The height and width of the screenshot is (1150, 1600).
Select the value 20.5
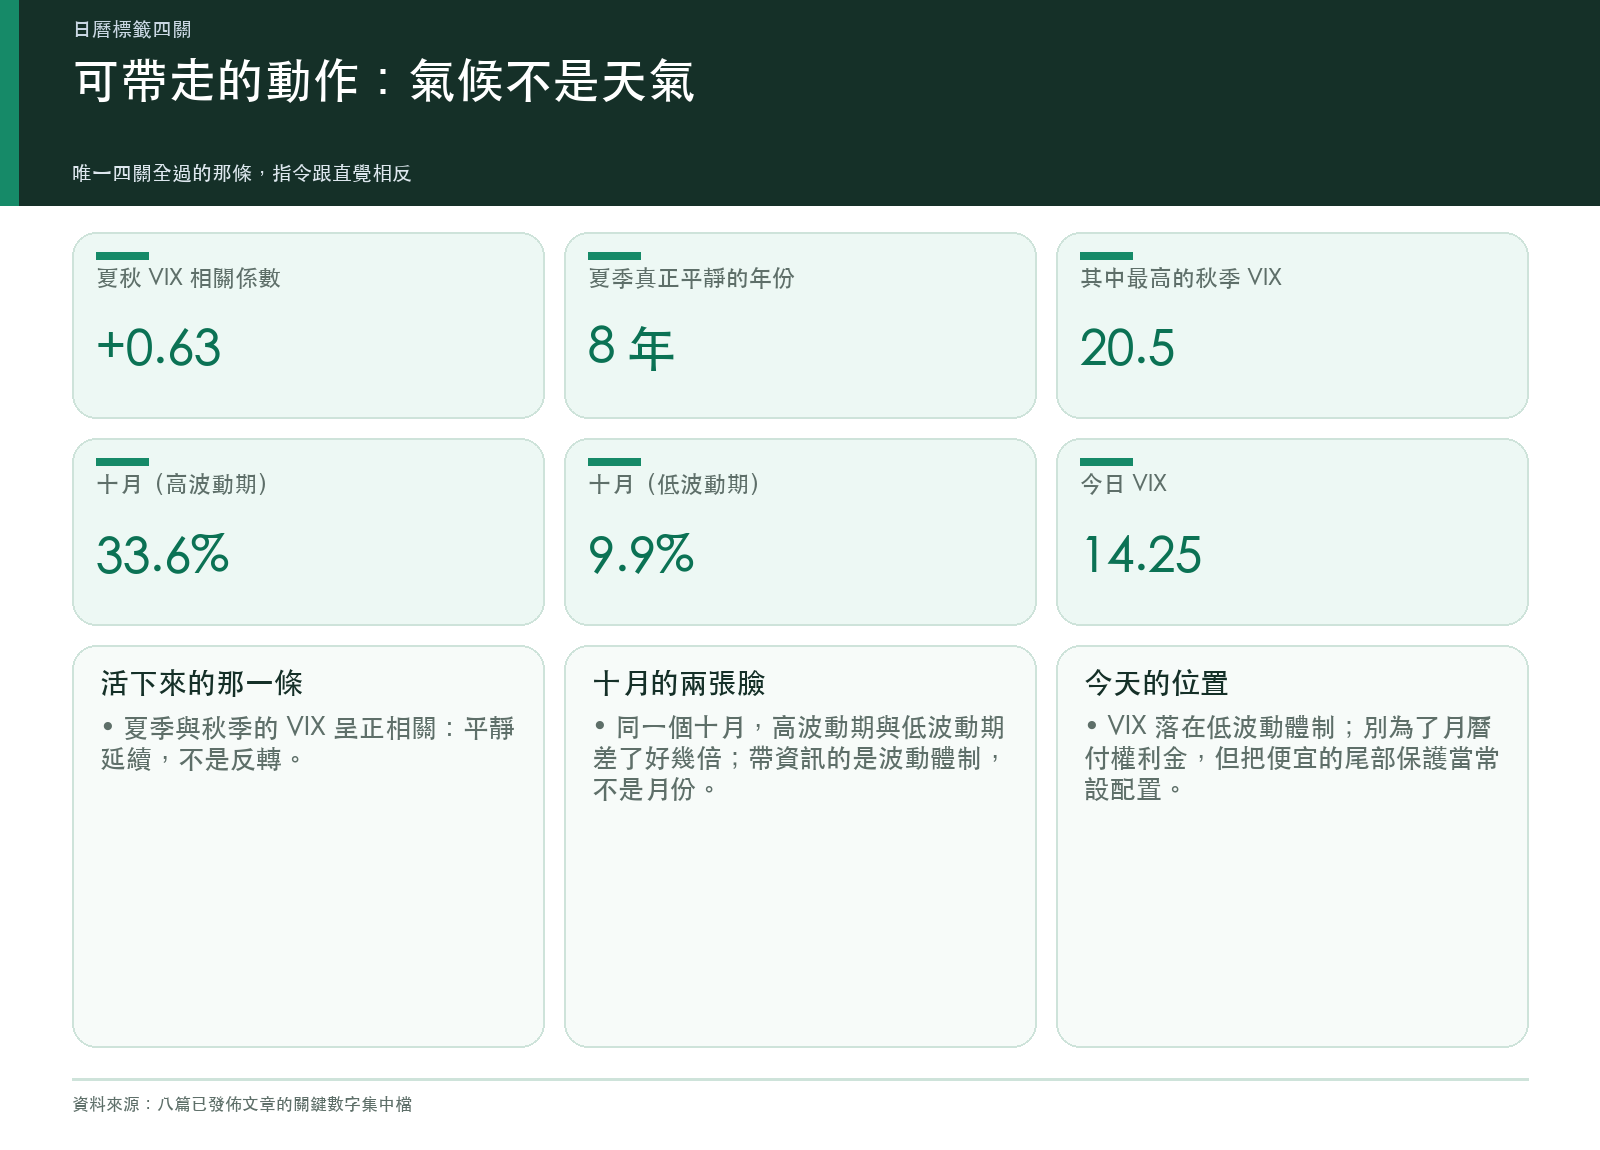(1127, 348)
